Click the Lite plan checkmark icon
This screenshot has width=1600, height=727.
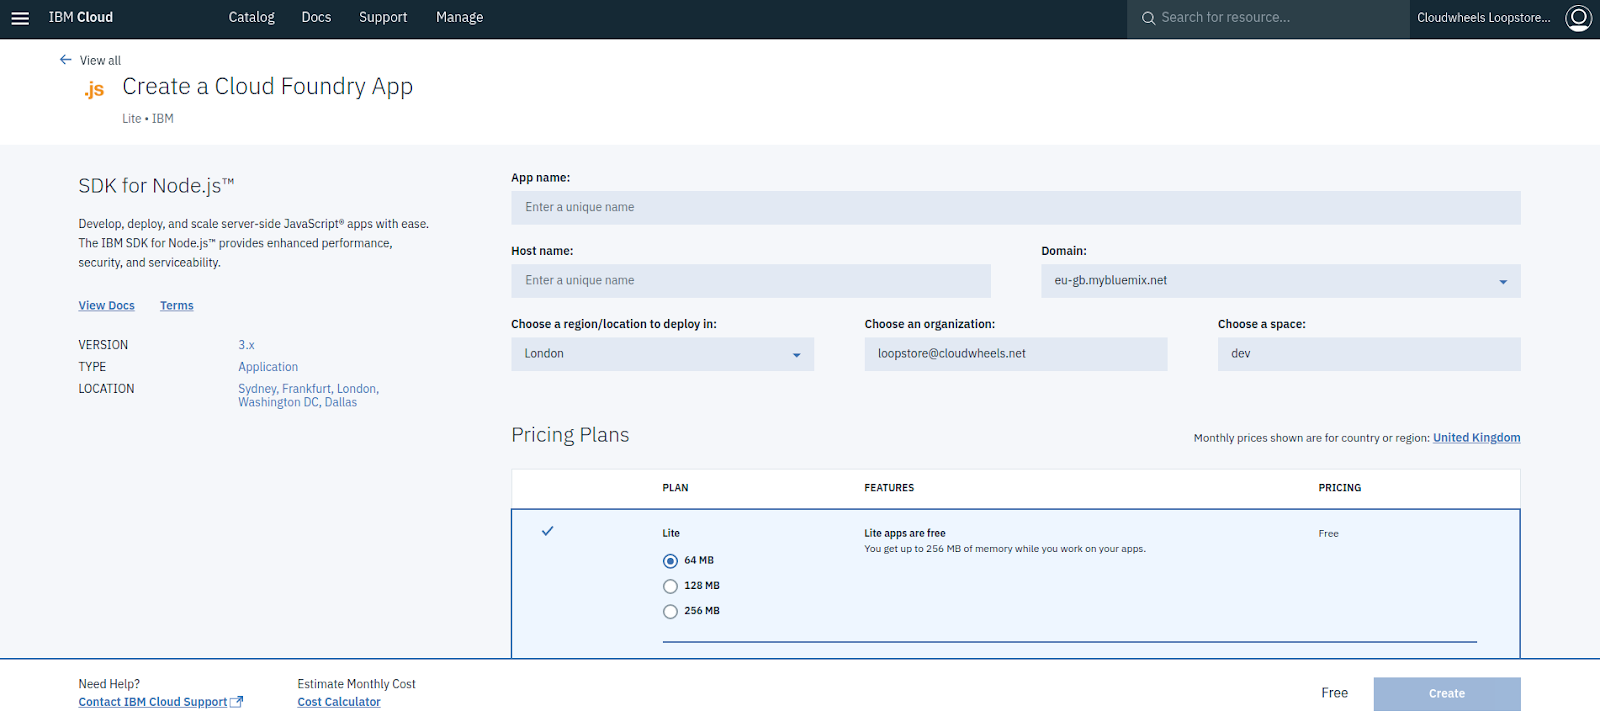(547, 531)
